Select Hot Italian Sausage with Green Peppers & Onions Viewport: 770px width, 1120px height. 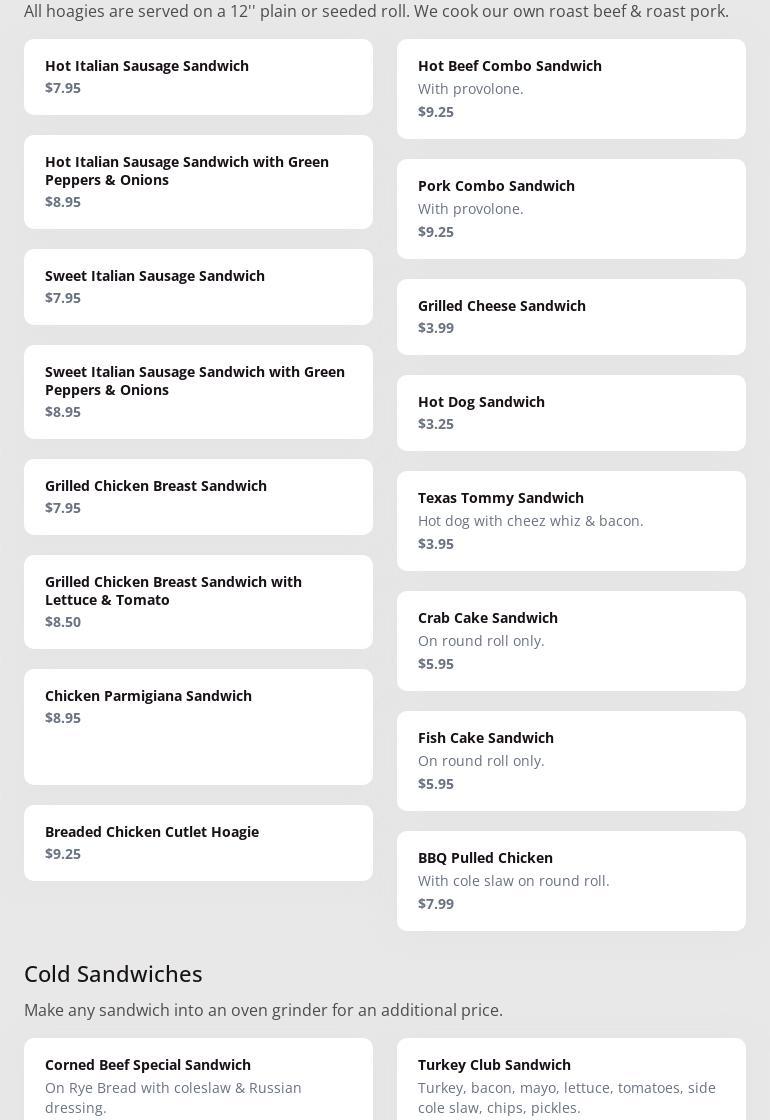pyautogui.click(x=198, y=181)
